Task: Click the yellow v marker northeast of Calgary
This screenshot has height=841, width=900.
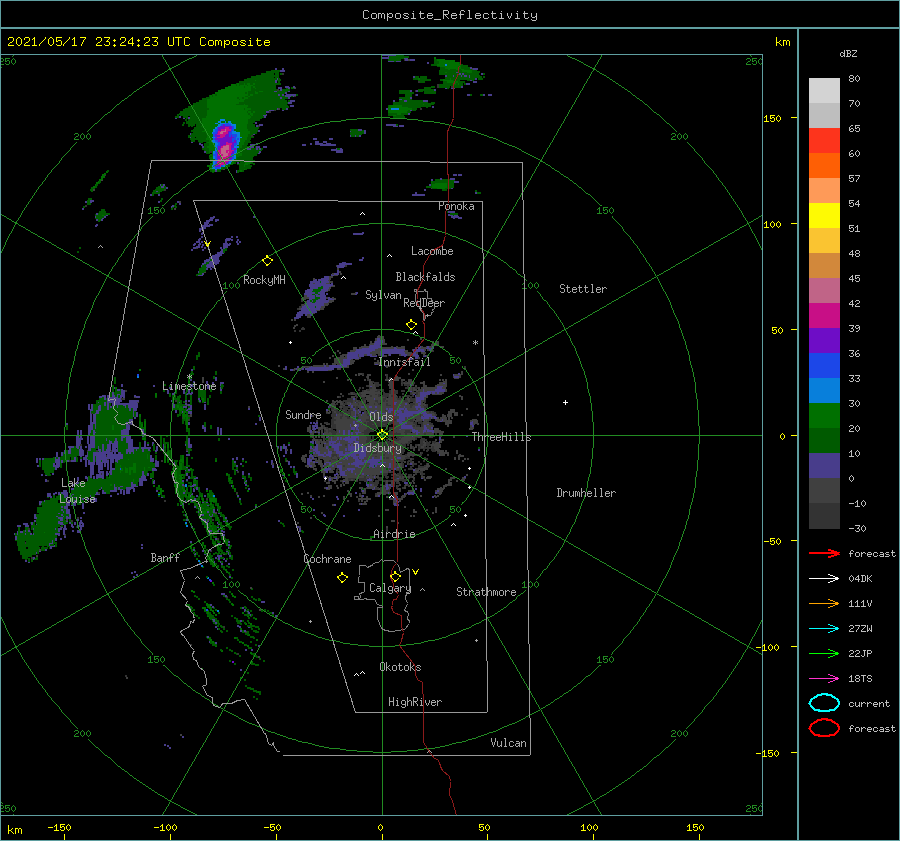Action: click(416, 572)
